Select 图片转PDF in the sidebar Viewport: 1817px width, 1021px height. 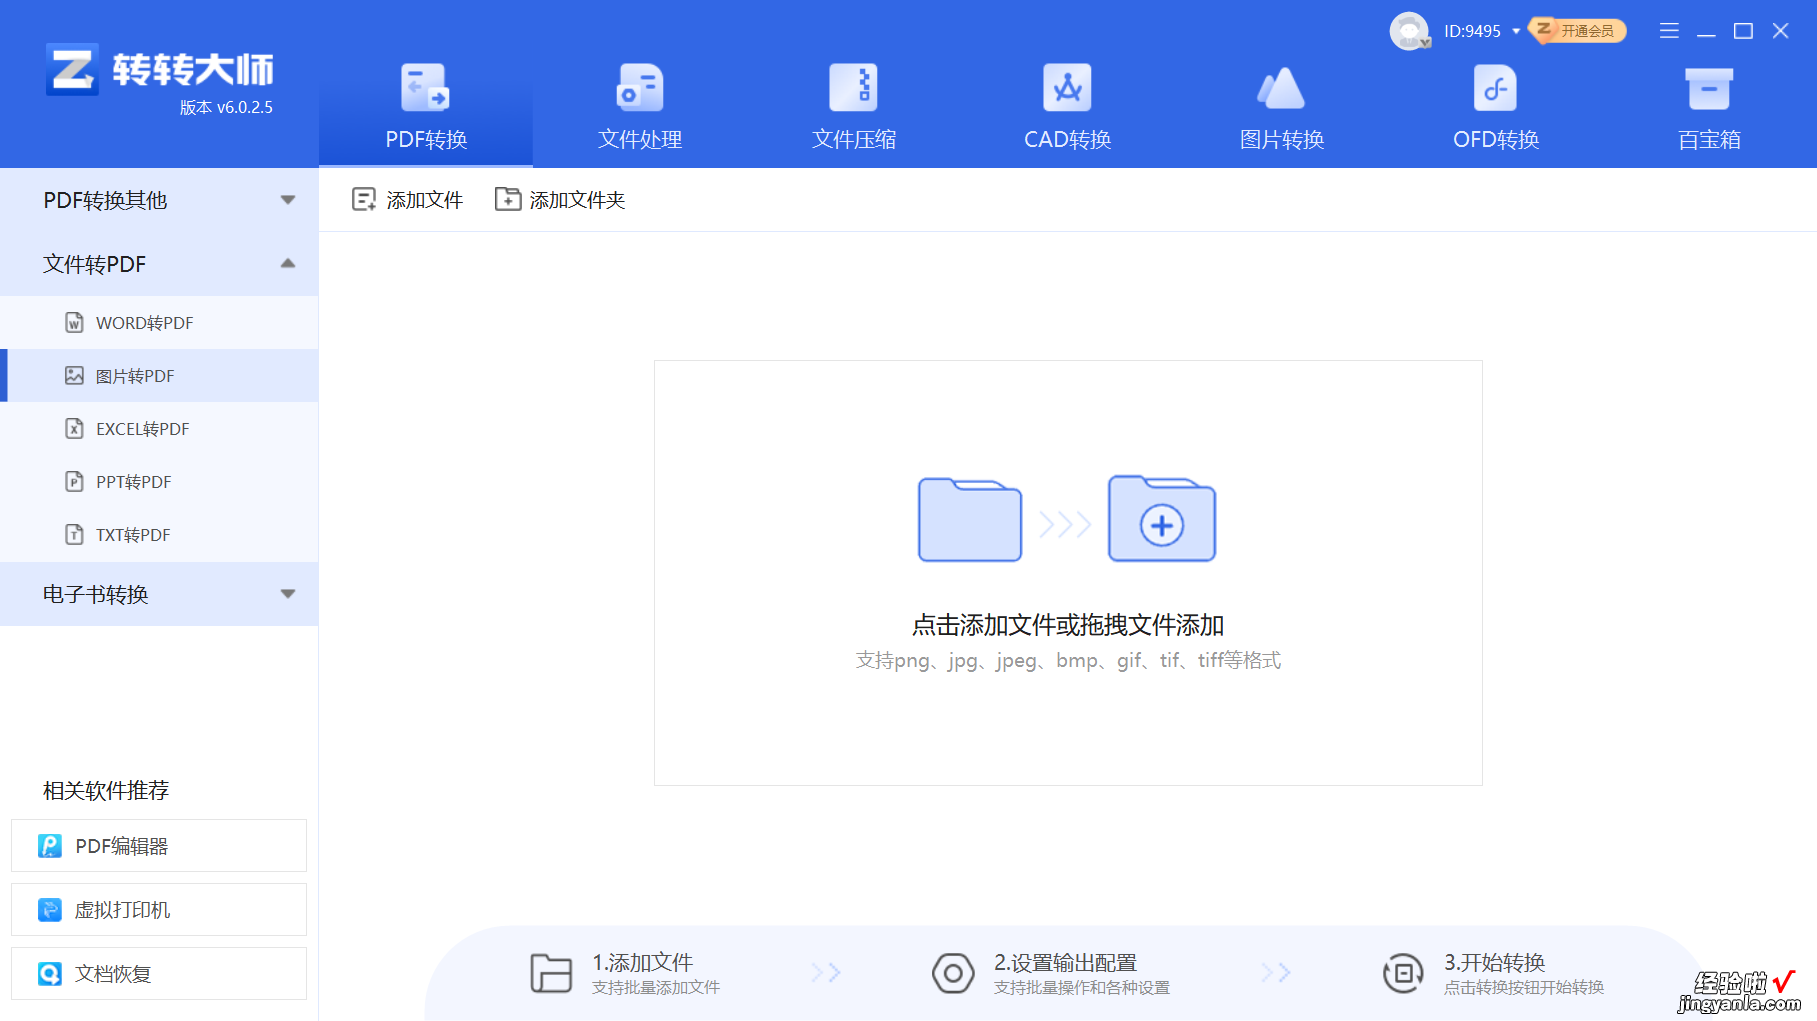[x=159, y=375]
